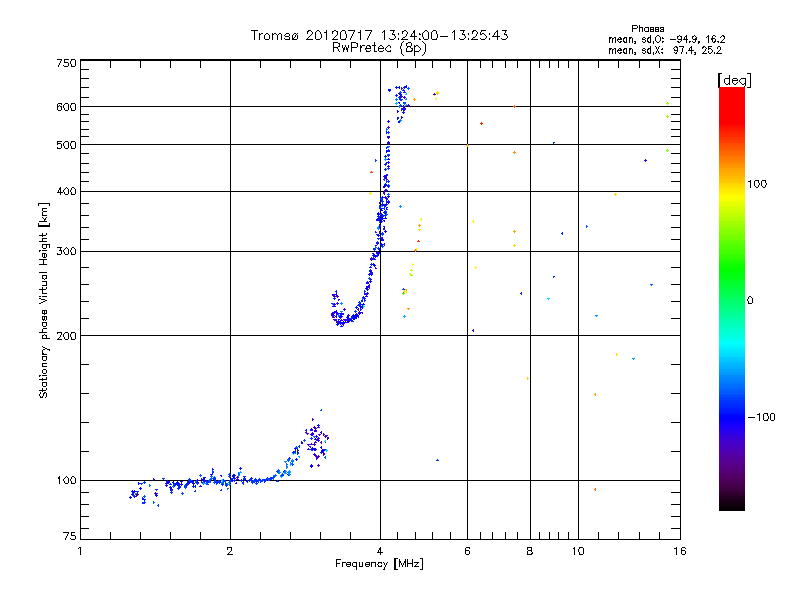Click the colorbar tick label '0'
The width and height of the screenshot is (800, 600).
click(x=750, y=301)
